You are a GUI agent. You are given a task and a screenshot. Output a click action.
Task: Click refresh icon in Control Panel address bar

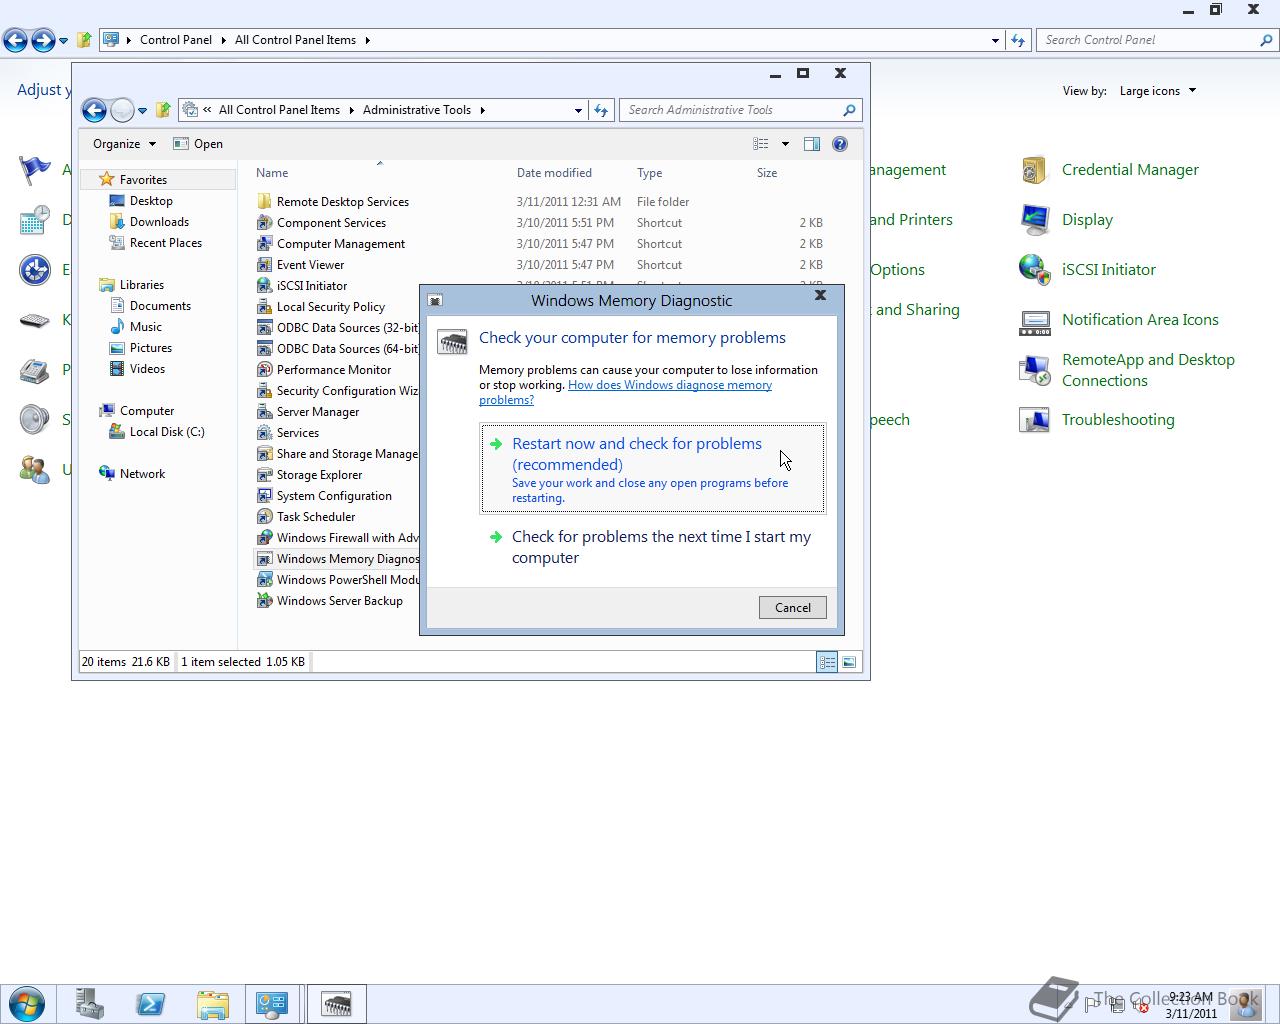tap(1018, 40)
